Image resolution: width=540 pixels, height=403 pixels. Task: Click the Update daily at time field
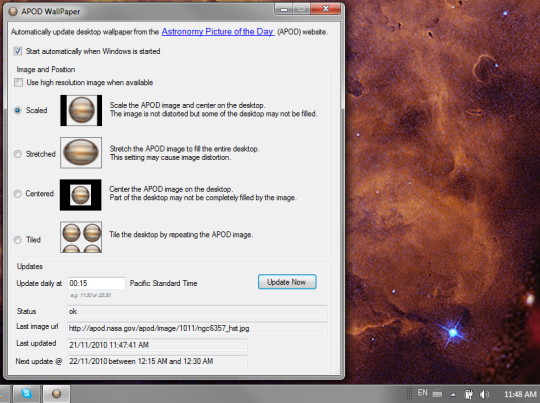(x=96, y=283)
